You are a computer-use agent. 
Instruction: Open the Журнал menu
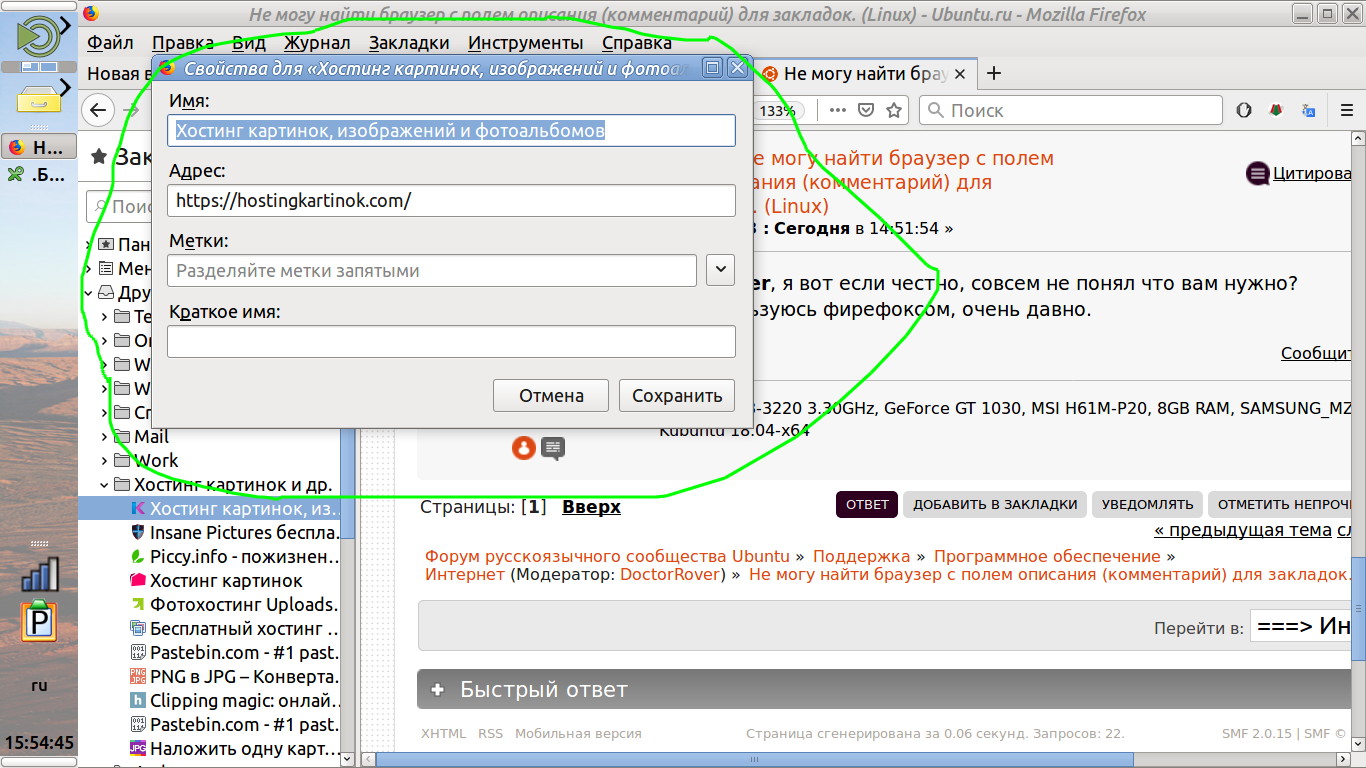(x=317, y=42)
